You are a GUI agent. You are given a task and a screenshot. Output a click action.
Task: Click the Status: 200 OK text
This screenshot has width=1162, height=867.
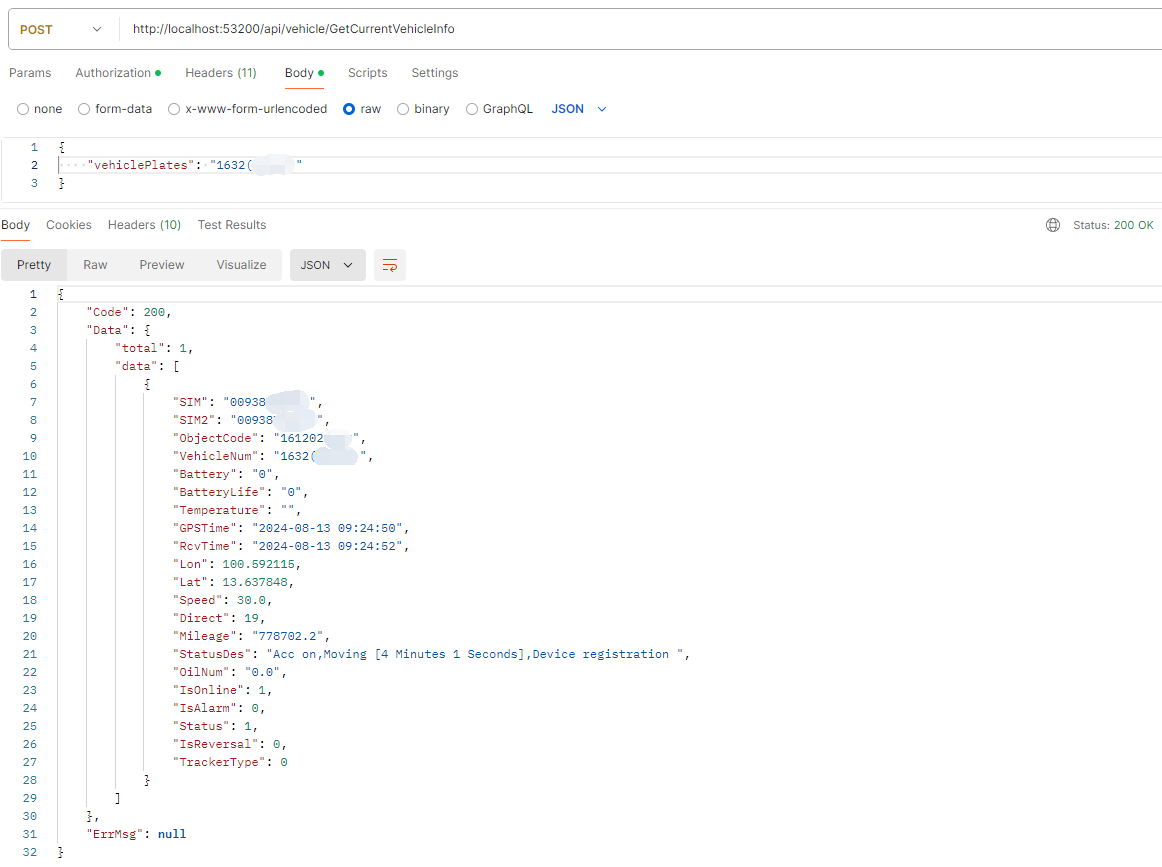[x=1113, y=225]
